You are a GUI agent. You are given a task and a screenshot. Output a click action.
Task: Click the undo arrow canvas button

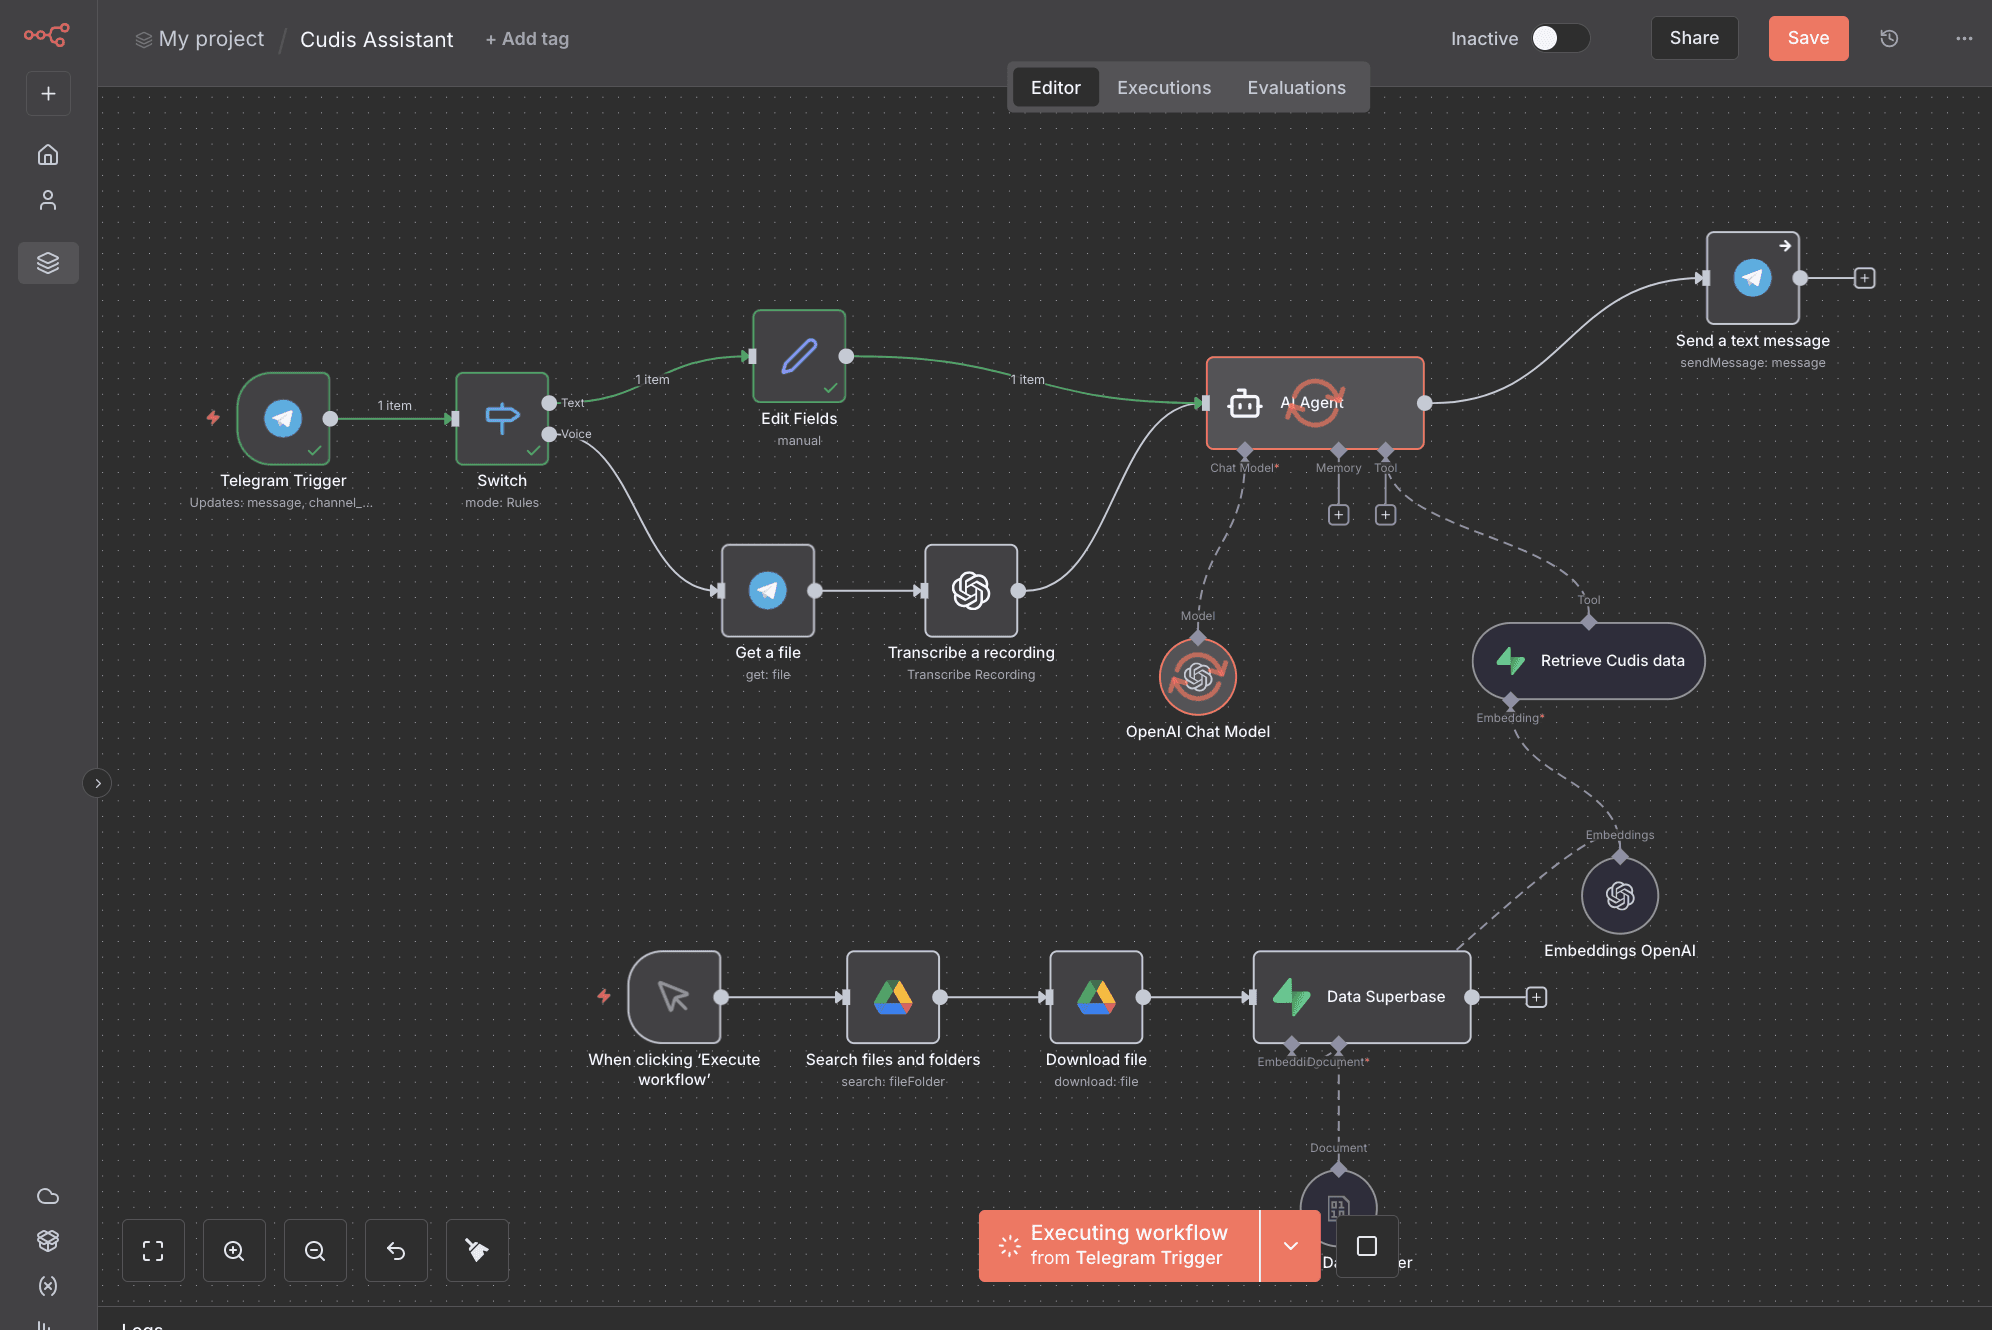(396, 1250)
